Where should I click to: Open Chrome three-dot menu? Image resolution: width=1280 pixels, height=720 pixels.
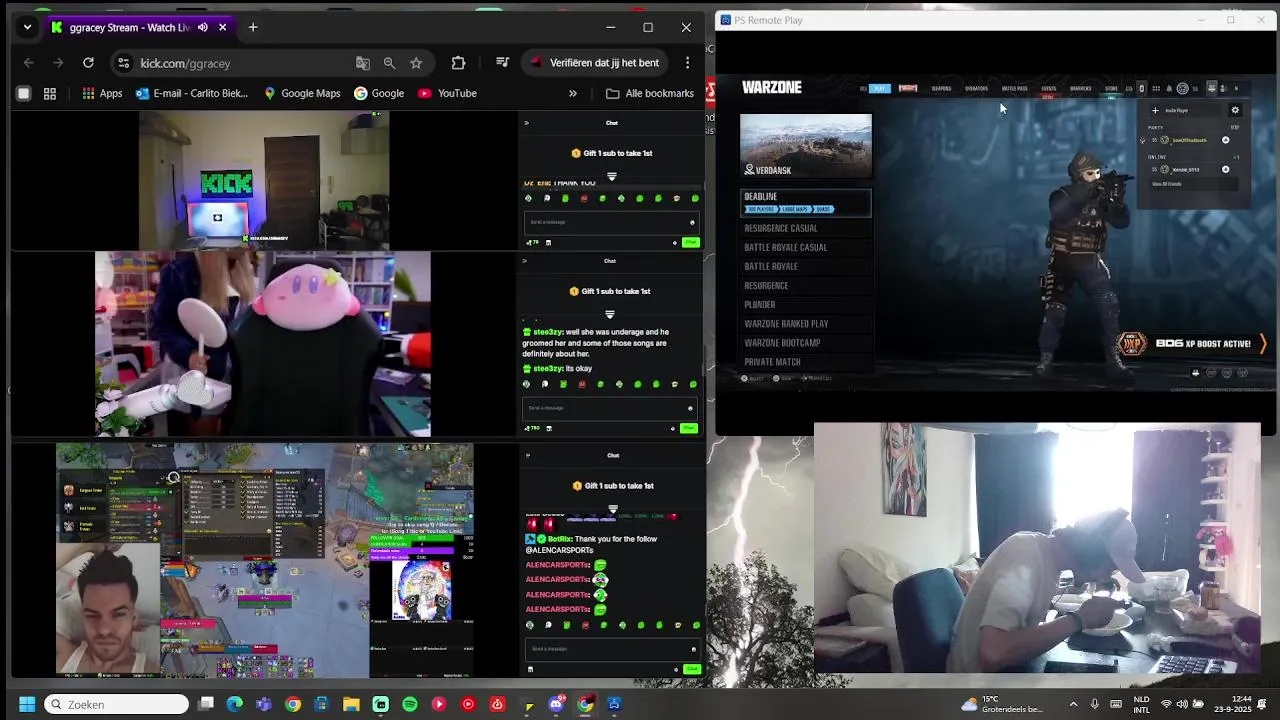pyautogui.click(x=687, y=63)
